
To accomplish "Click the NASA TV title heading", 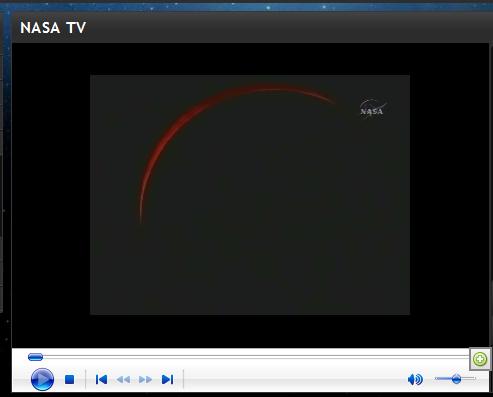I will [53, 28].
